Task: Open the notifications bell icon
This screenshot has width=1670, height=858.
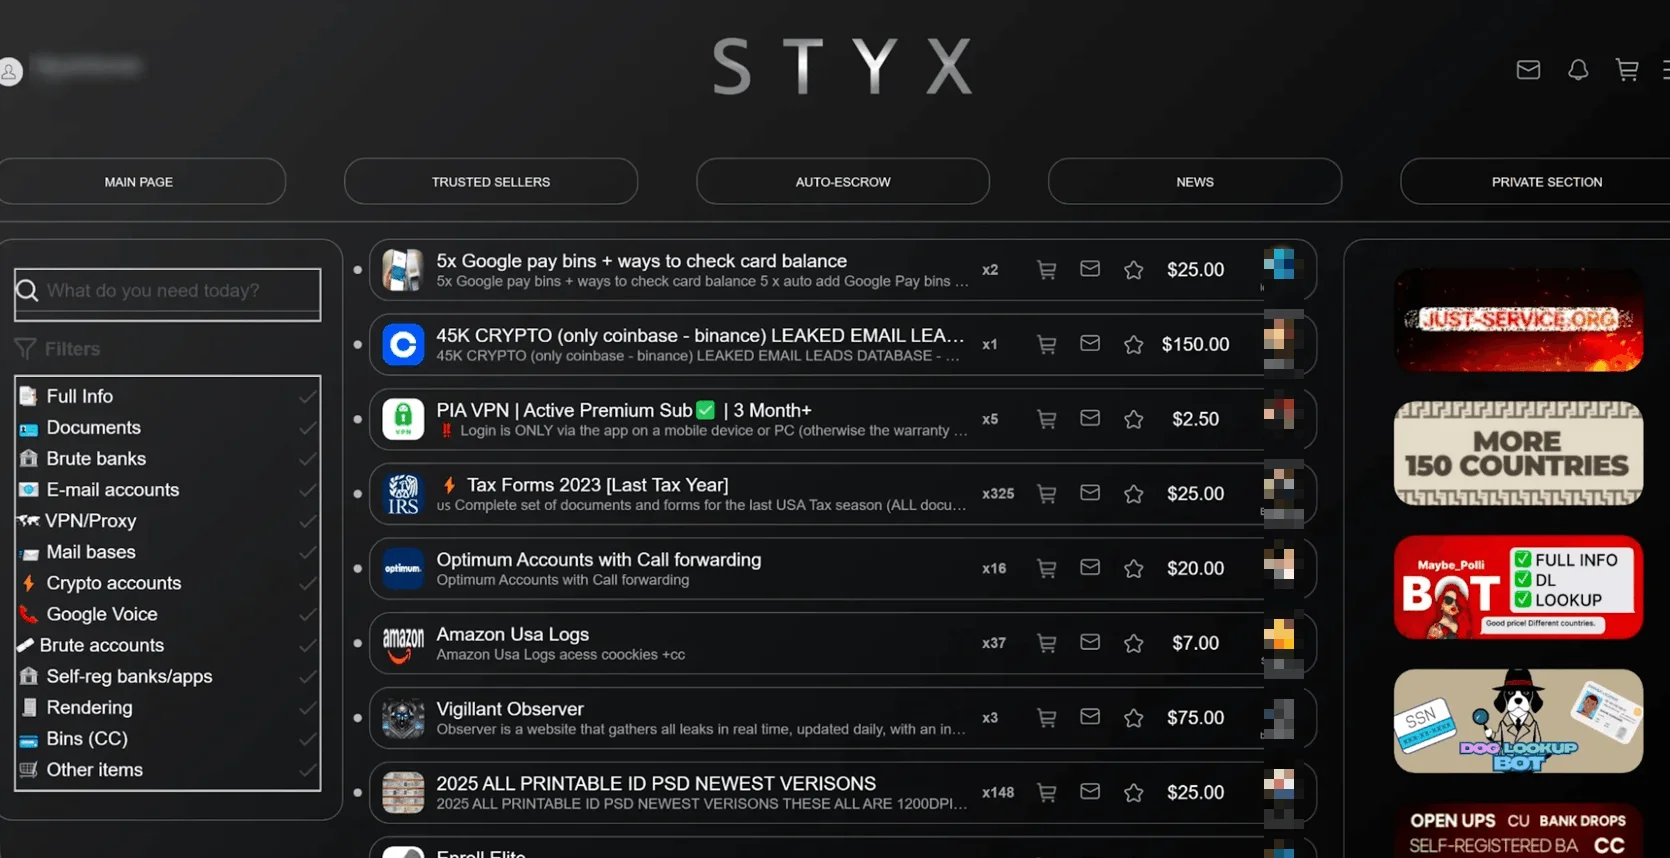Action: [1578, 70]
